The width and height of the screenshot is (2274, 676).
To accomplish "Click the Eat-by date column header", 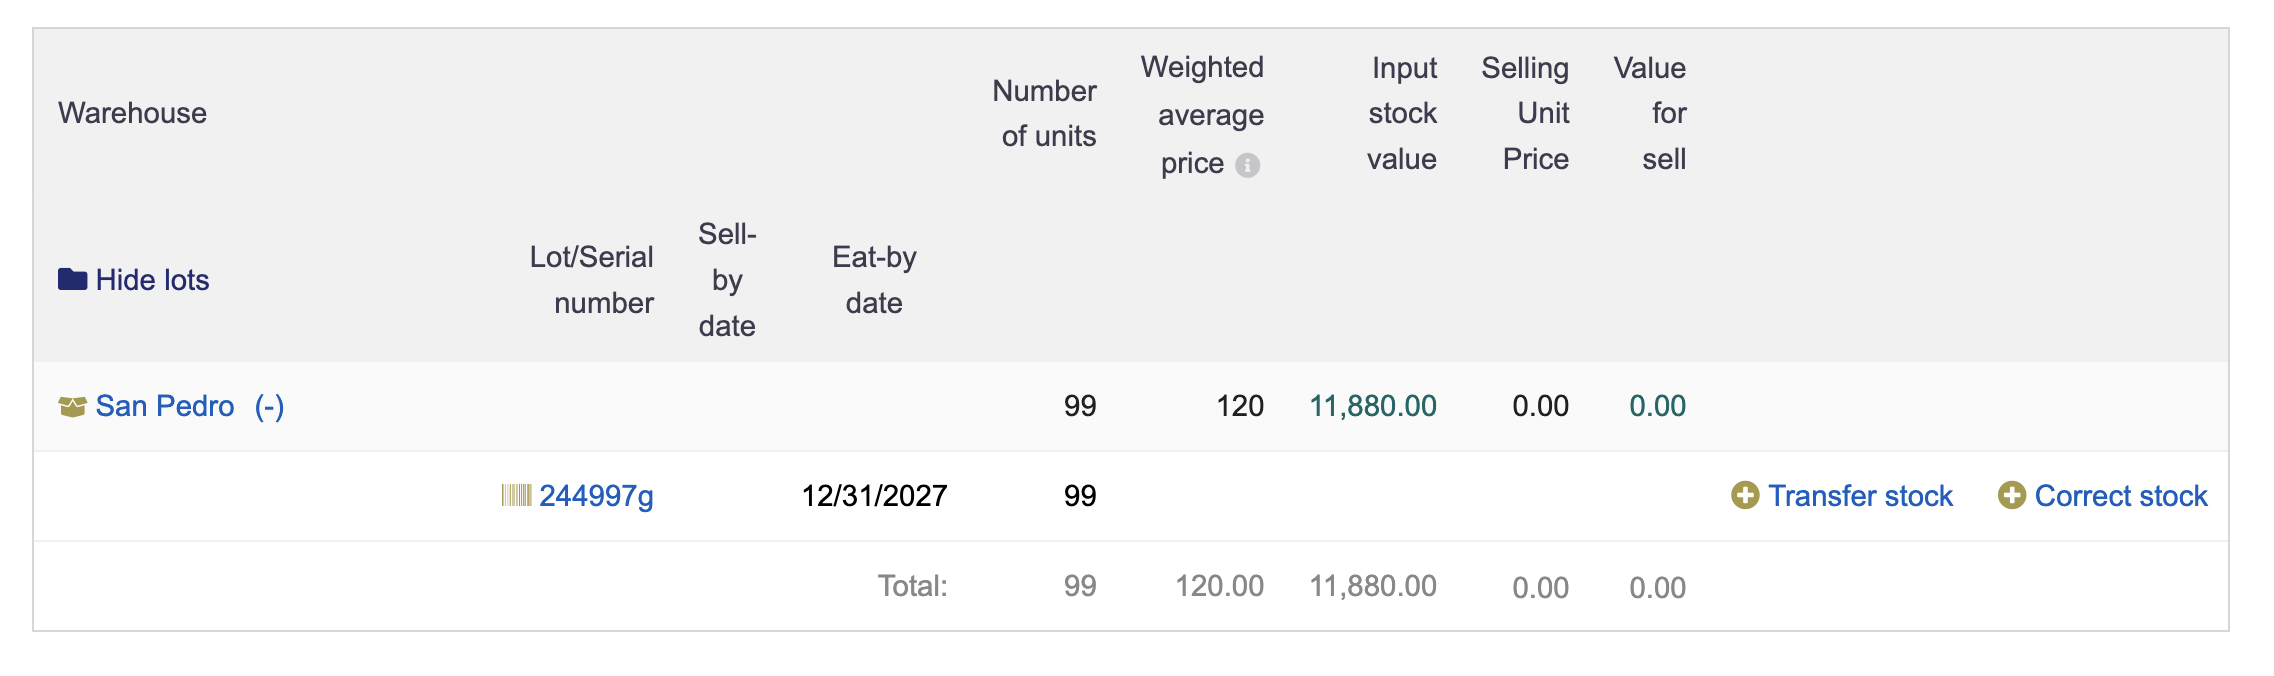I will click(874, 280).
